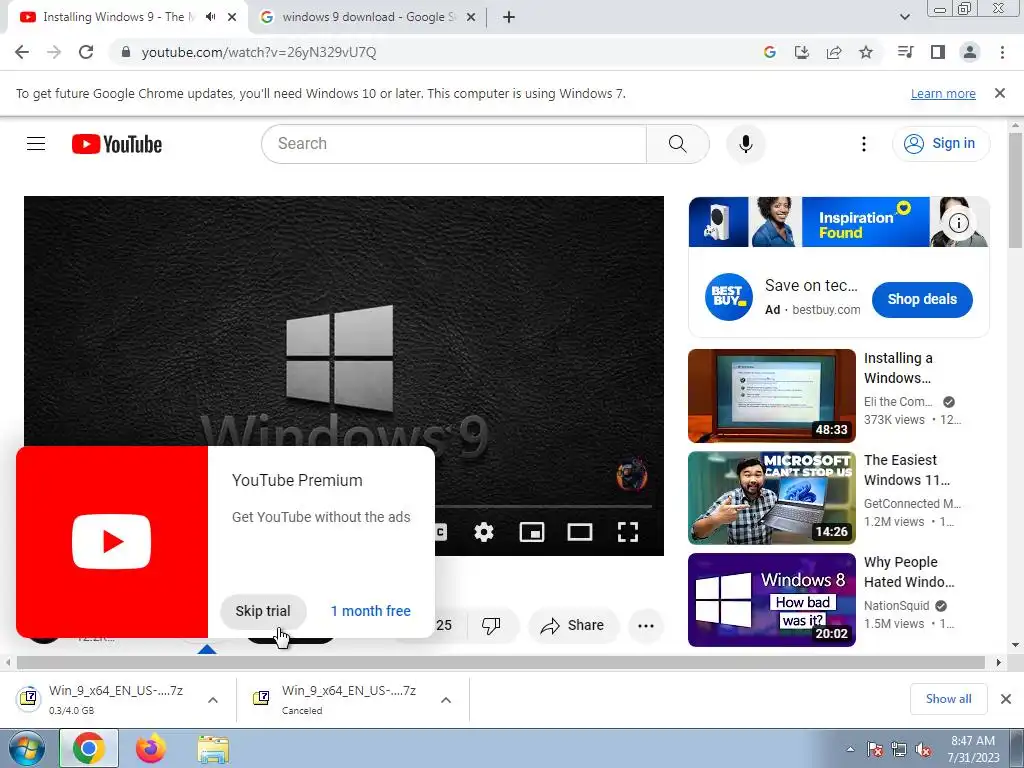1024x768 pixels.
Task: Show hidden system tray icons
Action: pyautogui.click(x=850, y=749)
